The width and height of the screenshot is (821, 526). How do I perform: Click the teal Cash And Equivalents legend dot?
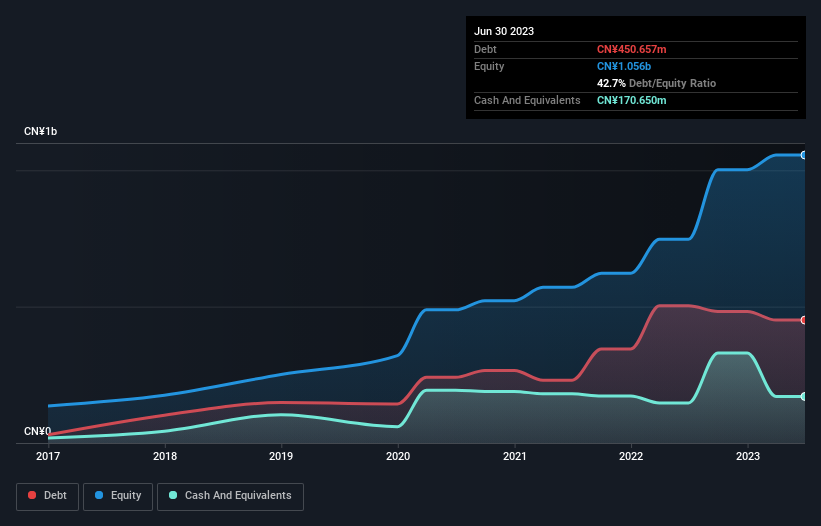pos(173,495)
